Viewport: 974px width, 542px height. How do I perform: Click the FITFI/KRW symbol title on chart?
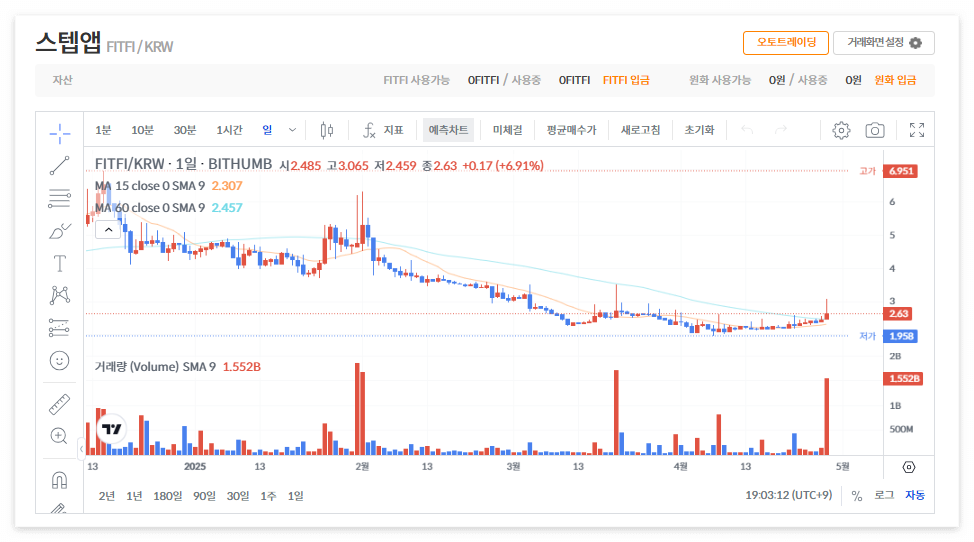pyautogui.click(x=183, y=164)
